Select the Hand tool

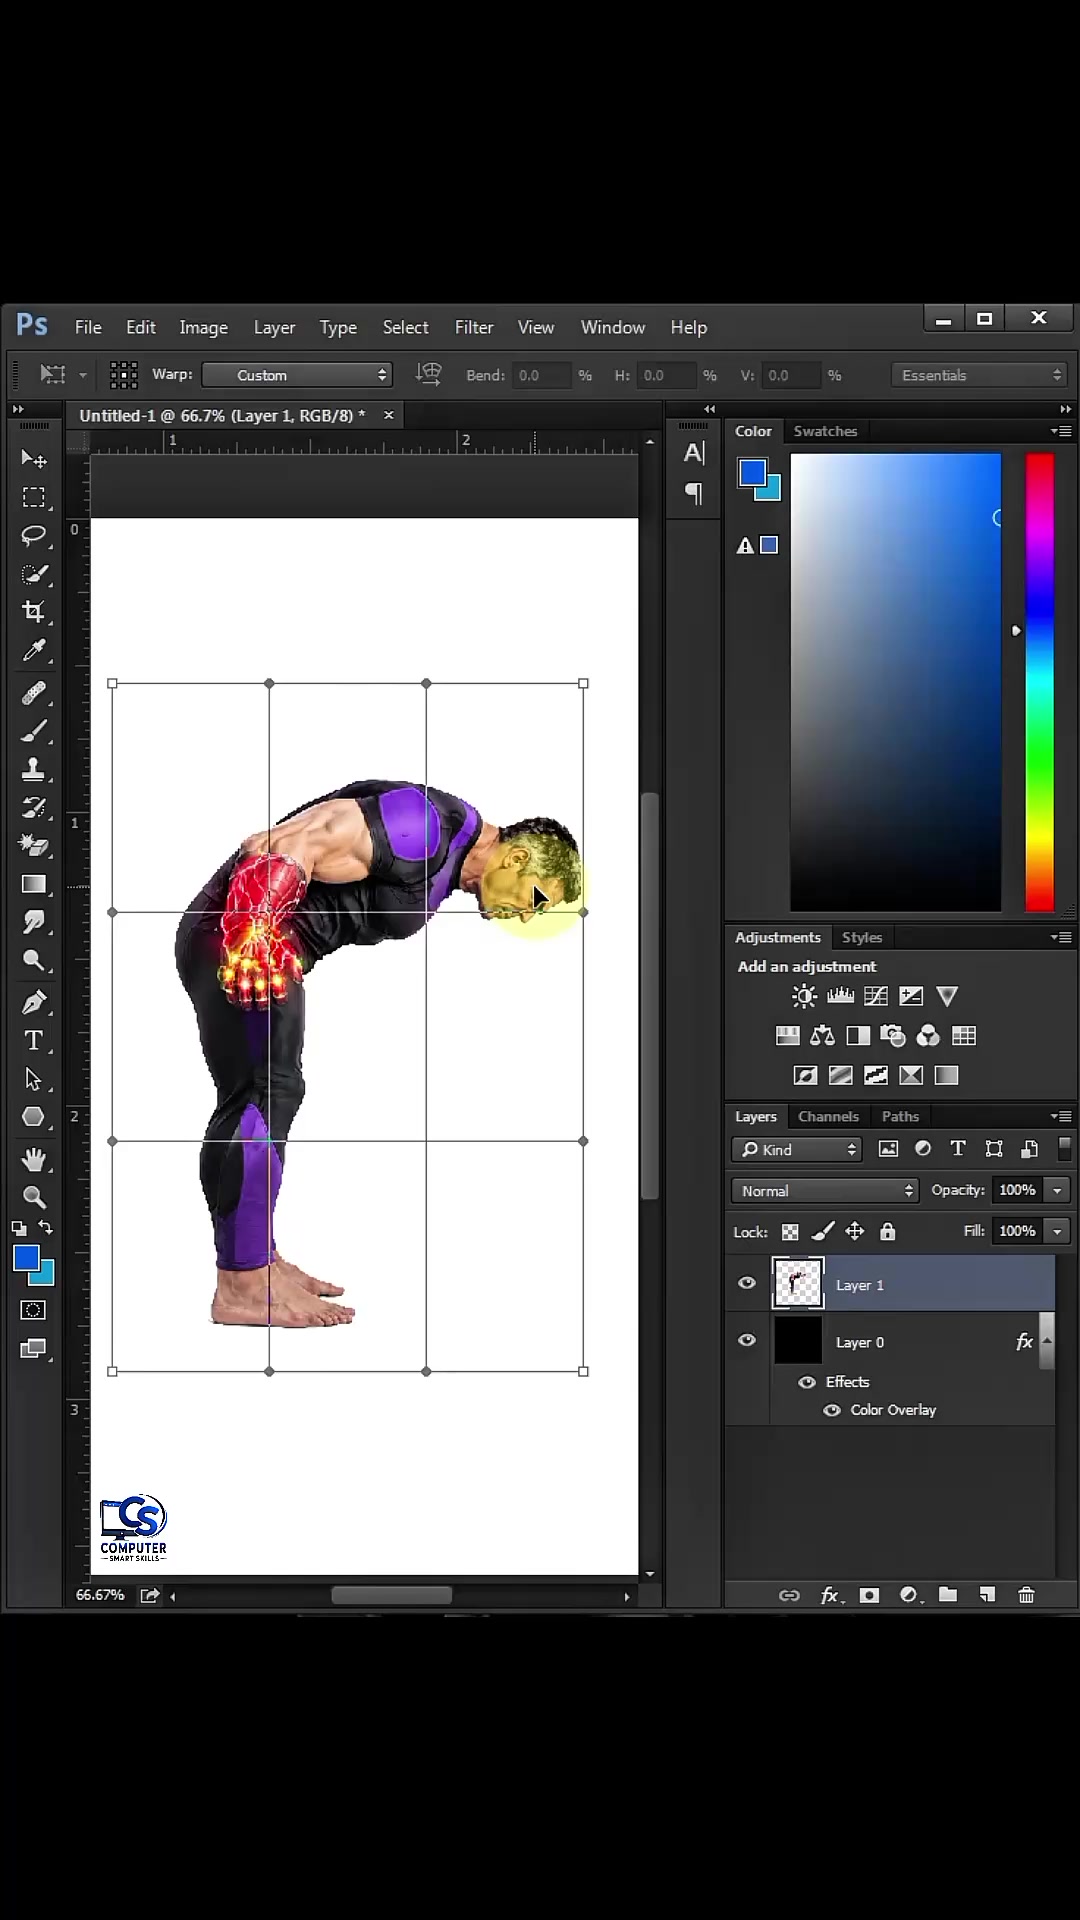[34, 1159]
